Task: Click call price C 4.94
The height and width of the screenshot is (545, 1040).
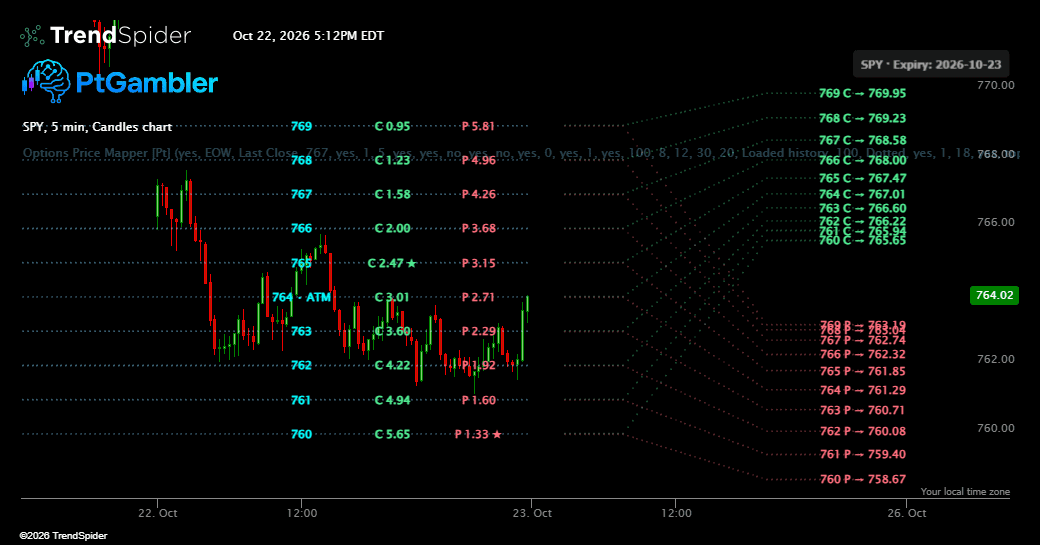Action: click(x=393, y=400)
